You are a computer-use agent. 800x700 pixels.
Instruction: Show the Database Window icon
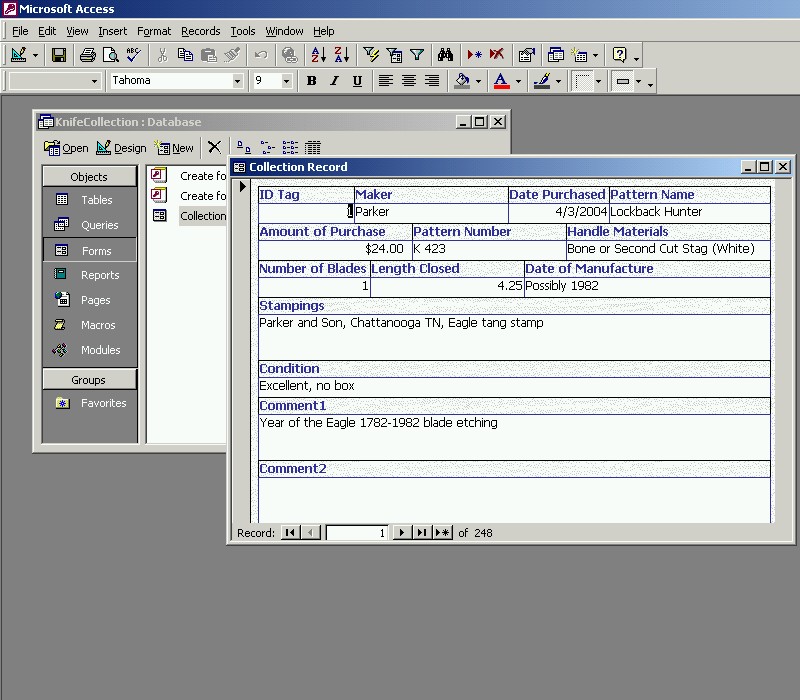(555, 55)
